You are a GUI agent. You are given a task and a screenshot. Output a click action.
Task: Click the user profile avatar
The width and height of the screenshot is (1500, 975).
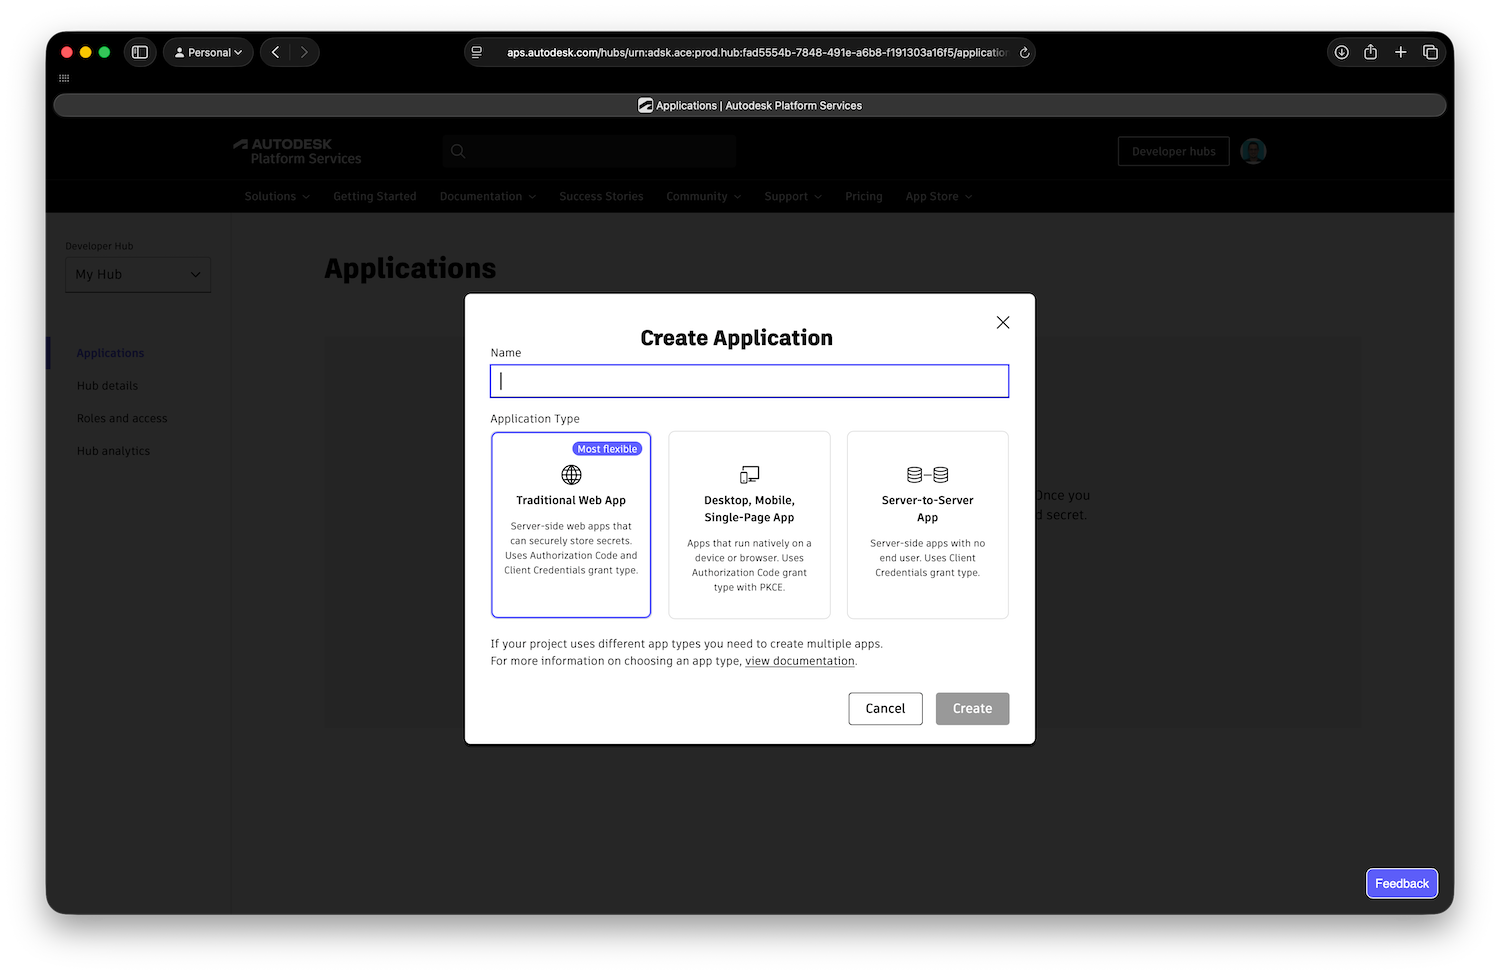[x=1252, y=151]
